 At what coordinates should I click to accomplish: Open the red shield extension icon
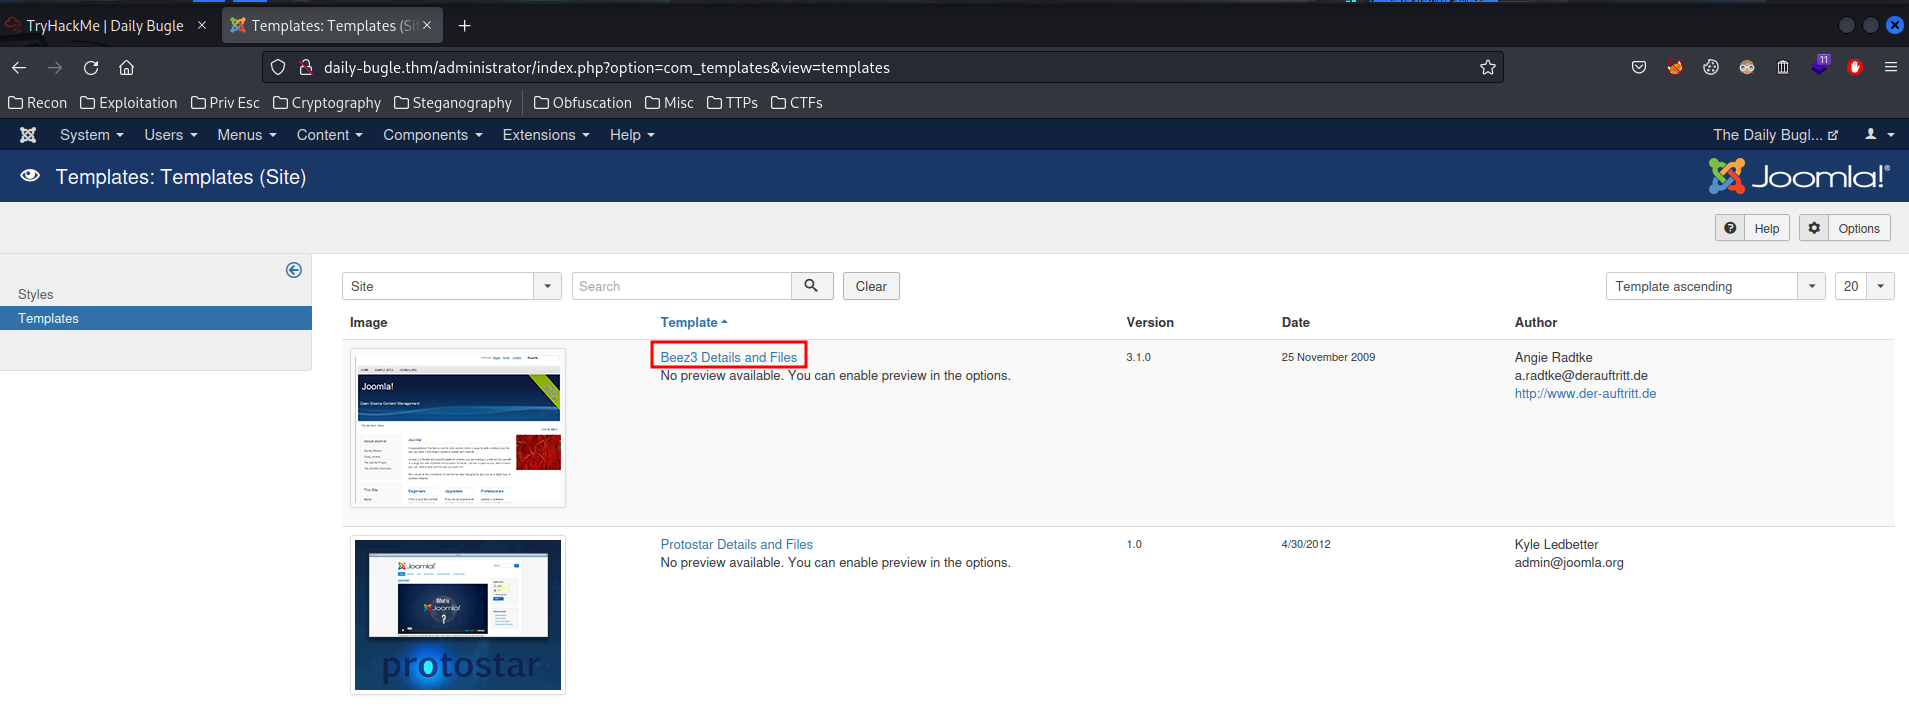coord(1855,67)
